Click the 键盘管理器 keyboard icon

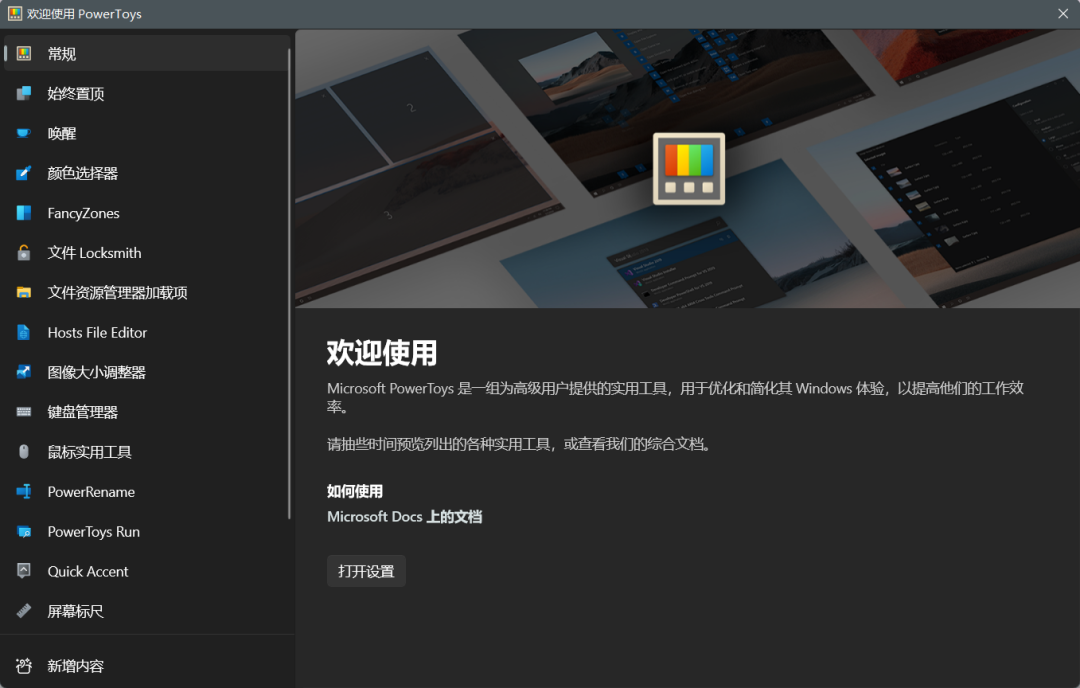(23, 412)
